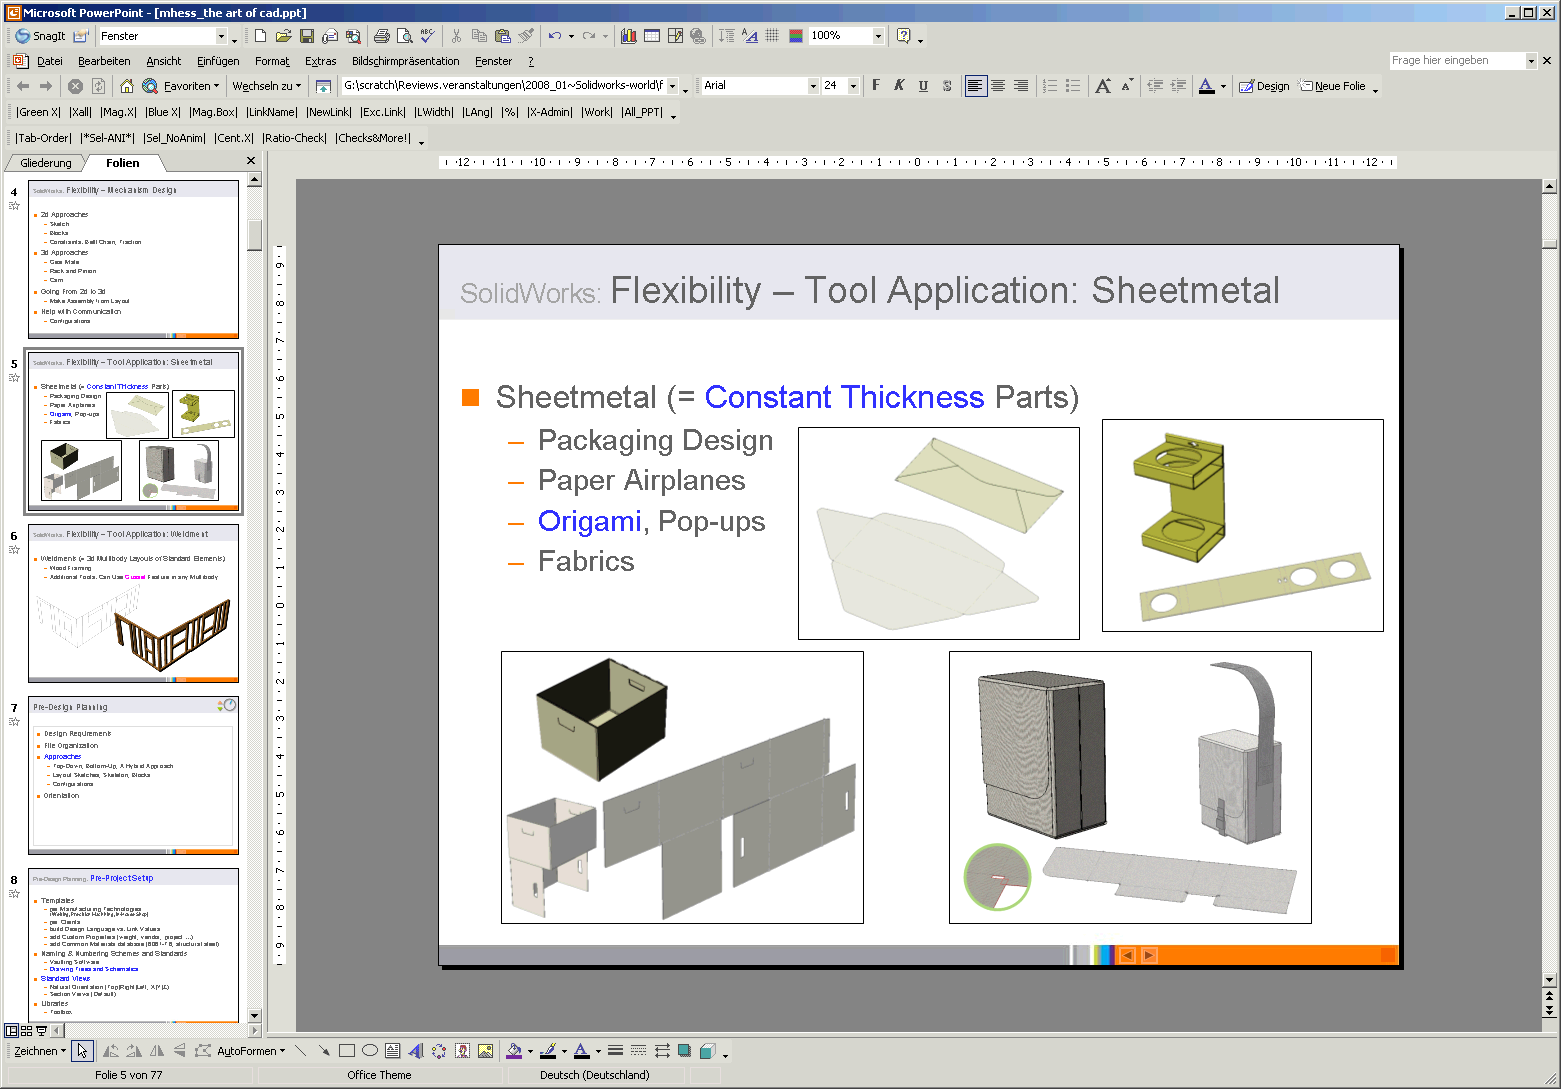Save the presentation with floppy icon
1561x1089 pixels.
click(x=307, y=36)
